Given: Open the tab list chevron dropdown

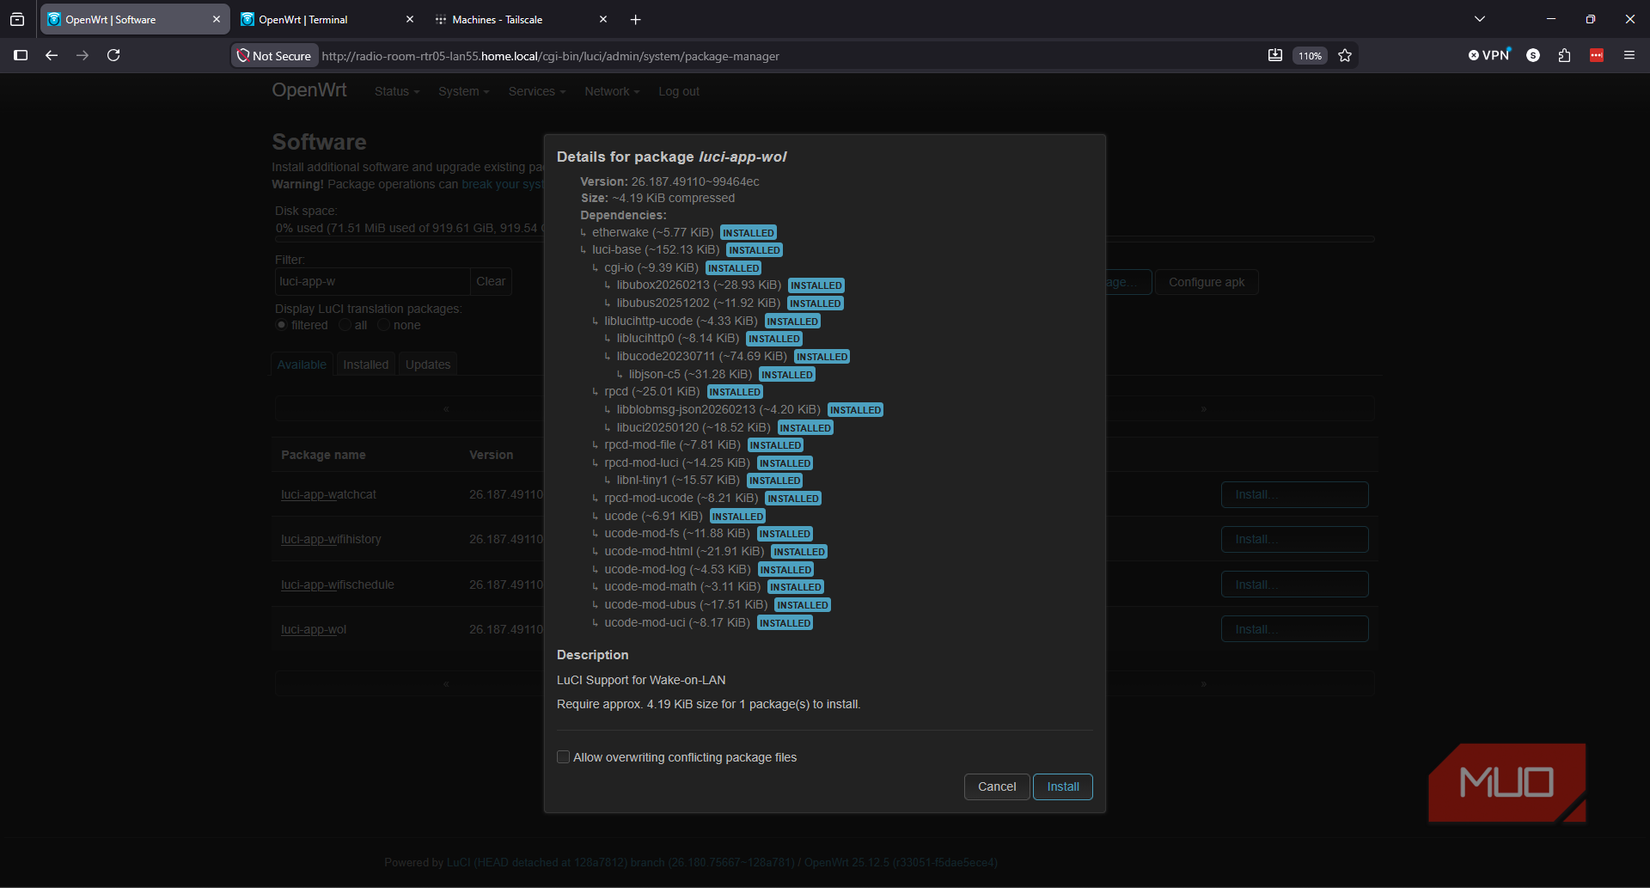Looking at the screenshot, I should [x=1480, y=19].
